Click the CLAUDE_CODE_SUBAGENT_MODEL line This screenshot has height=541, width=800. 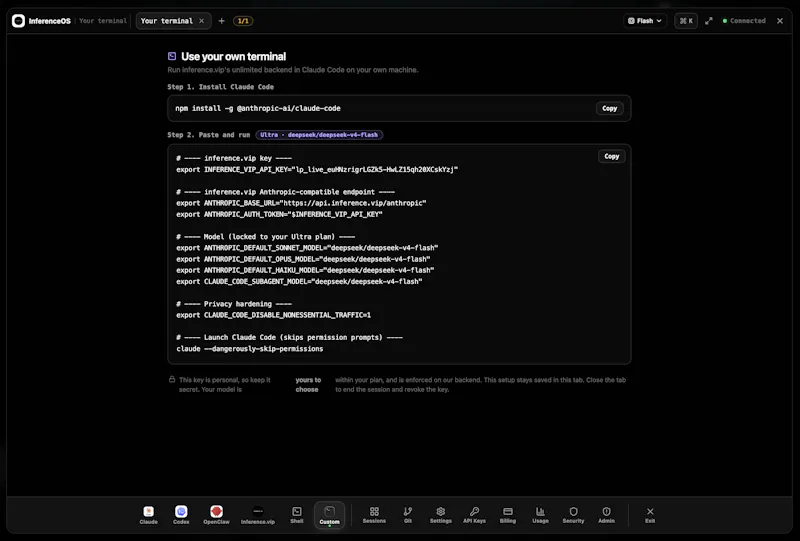(x=299, y=282)
